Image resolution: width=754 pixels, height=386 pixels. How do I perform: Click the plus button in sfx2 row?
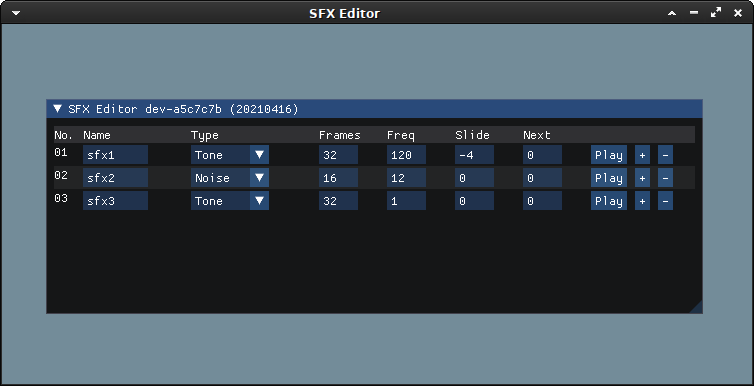642,178
